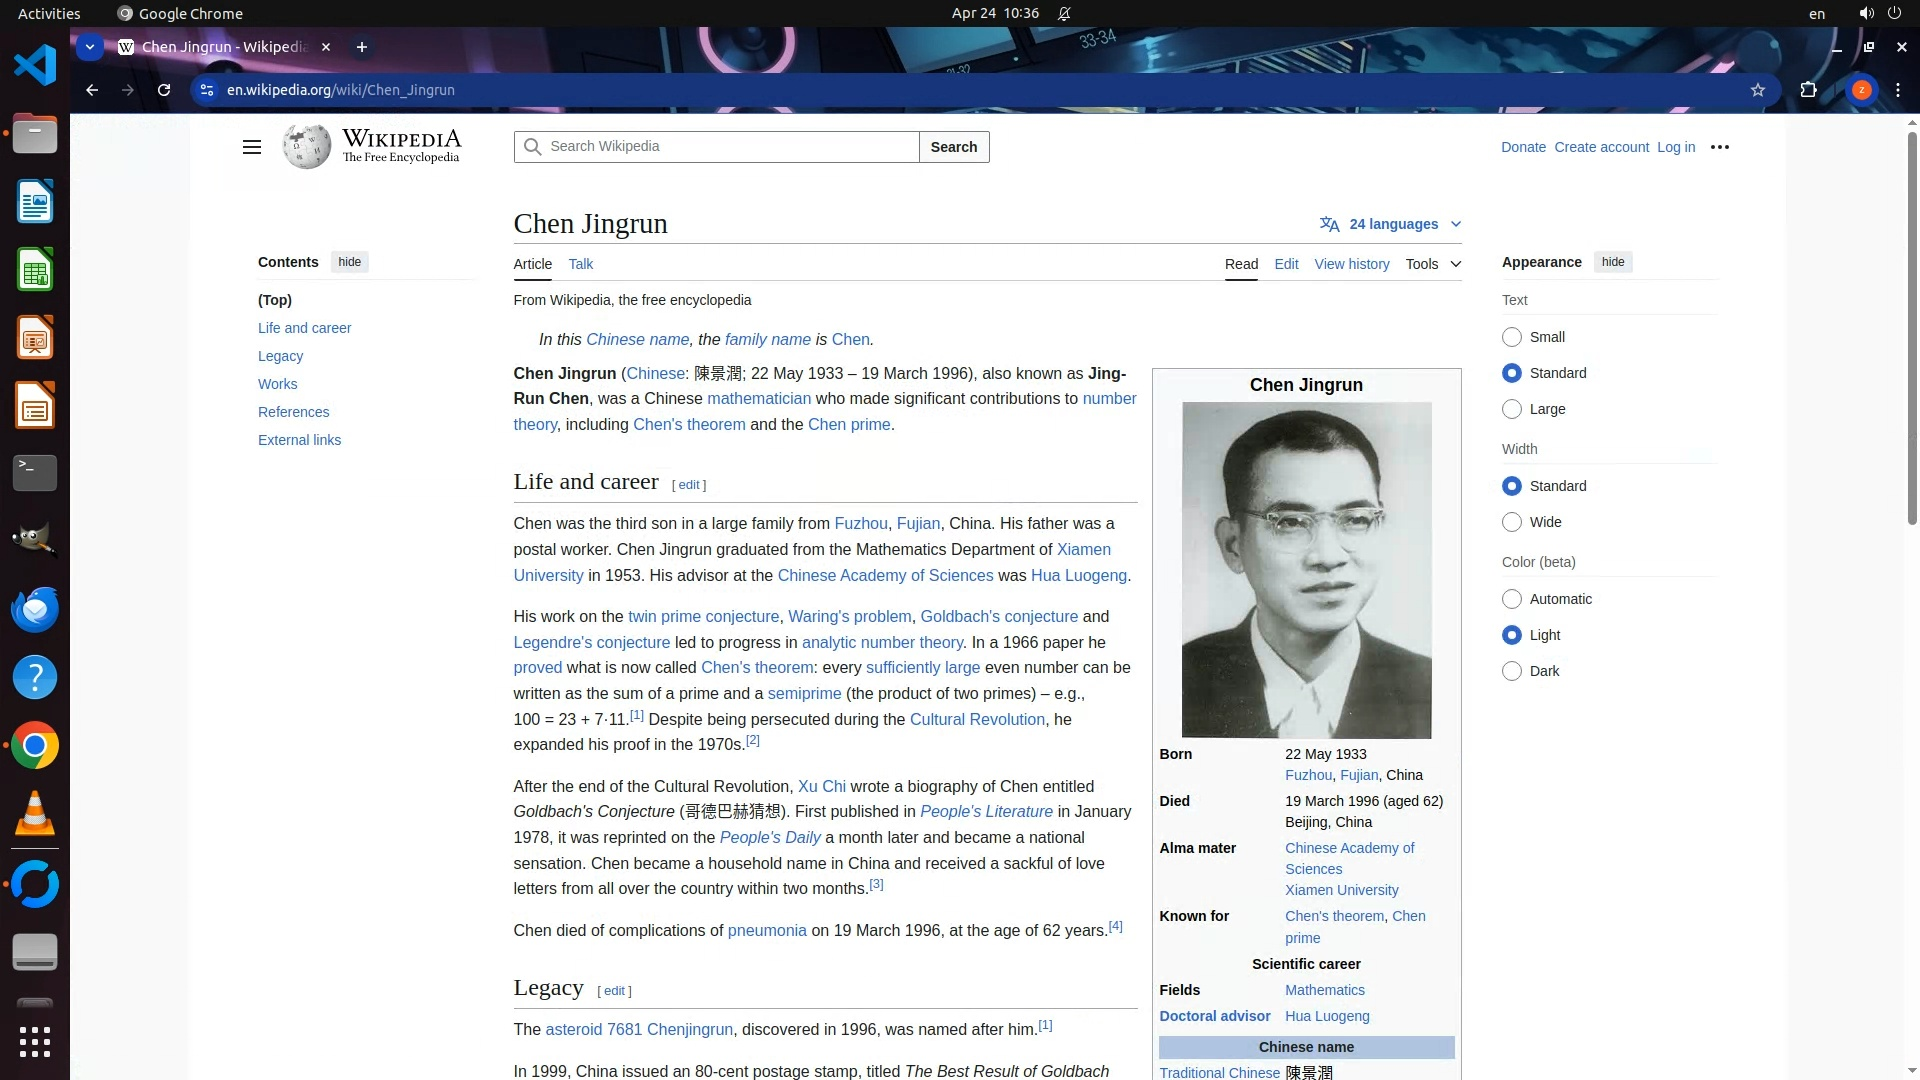Enable Dark color mode
This screenshot has height=1080, width=1920.
point(1512,671)
